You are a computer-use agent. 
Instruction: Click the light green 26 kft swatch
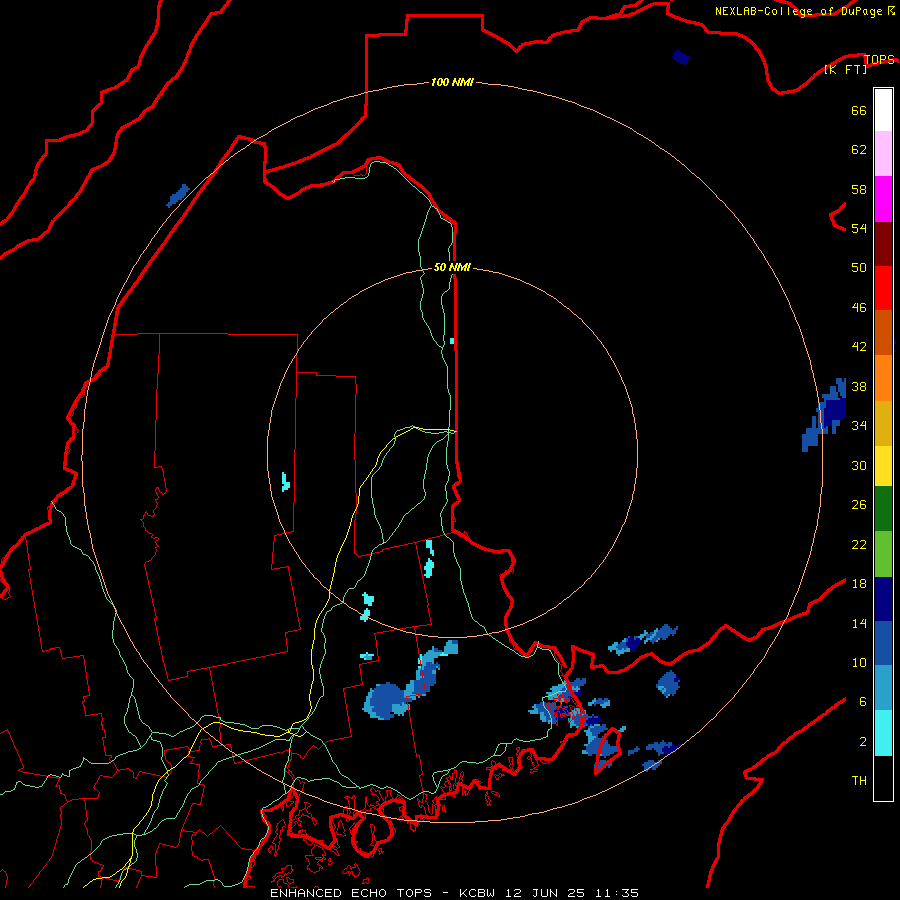tap(883, 554)
